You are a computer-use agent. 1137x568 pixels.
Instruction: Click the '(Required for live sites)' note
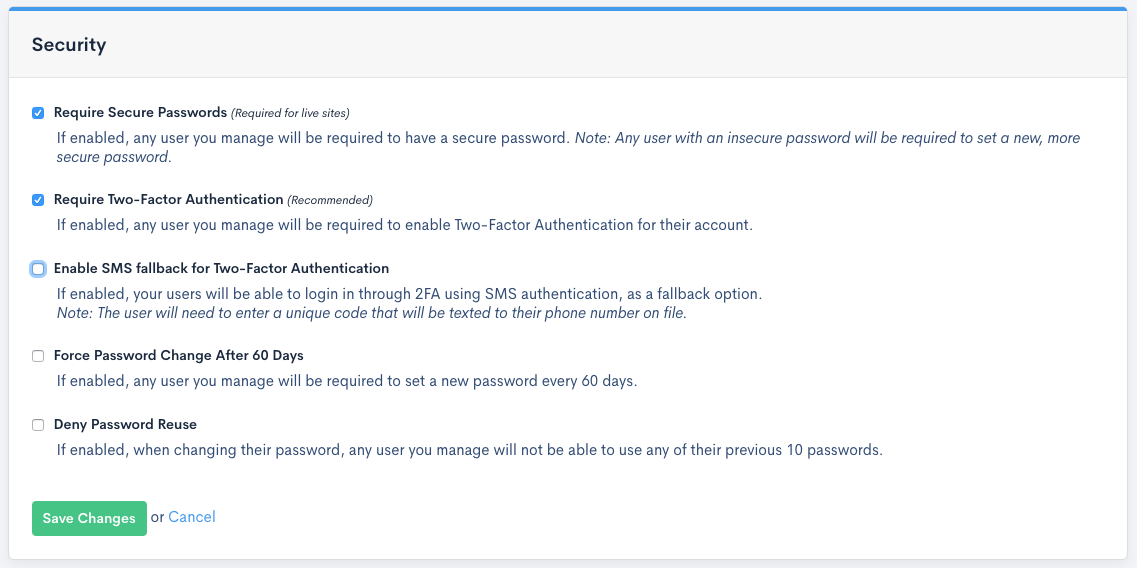(290, 113)
